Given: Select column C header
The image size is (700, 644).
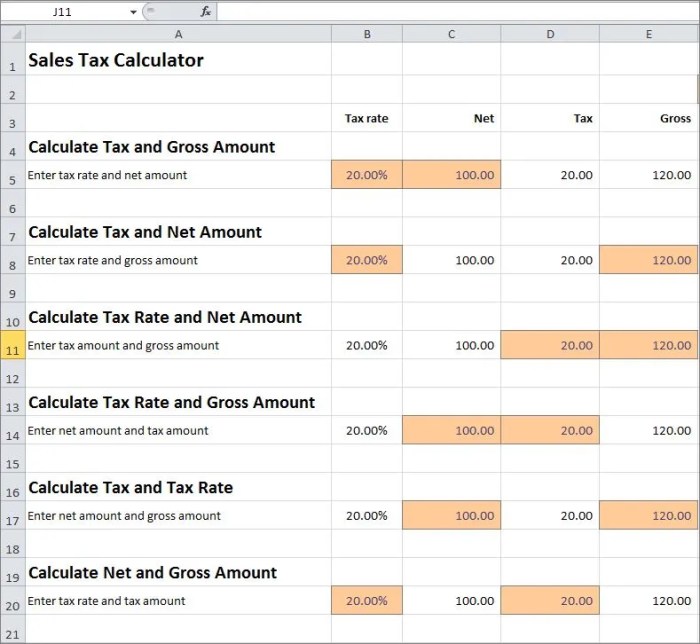Looking at the screenshot, I should 451,34.
